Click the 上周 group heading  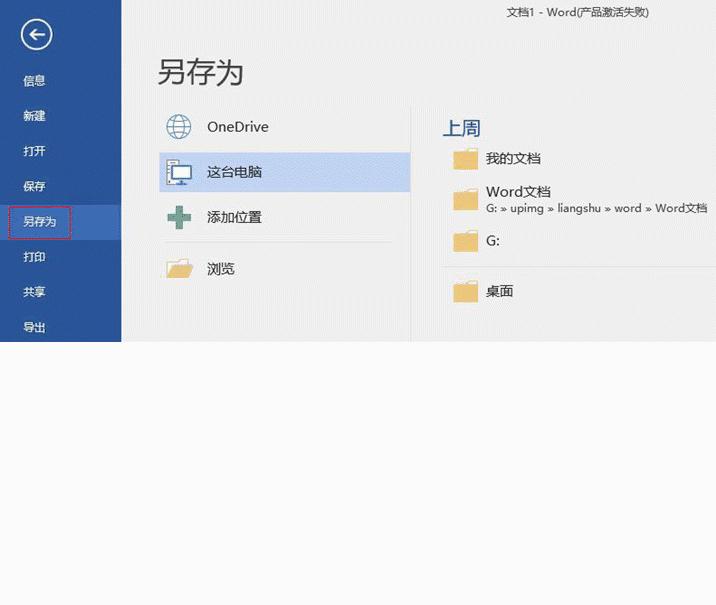pyautogui.click(x=462, y=128)
